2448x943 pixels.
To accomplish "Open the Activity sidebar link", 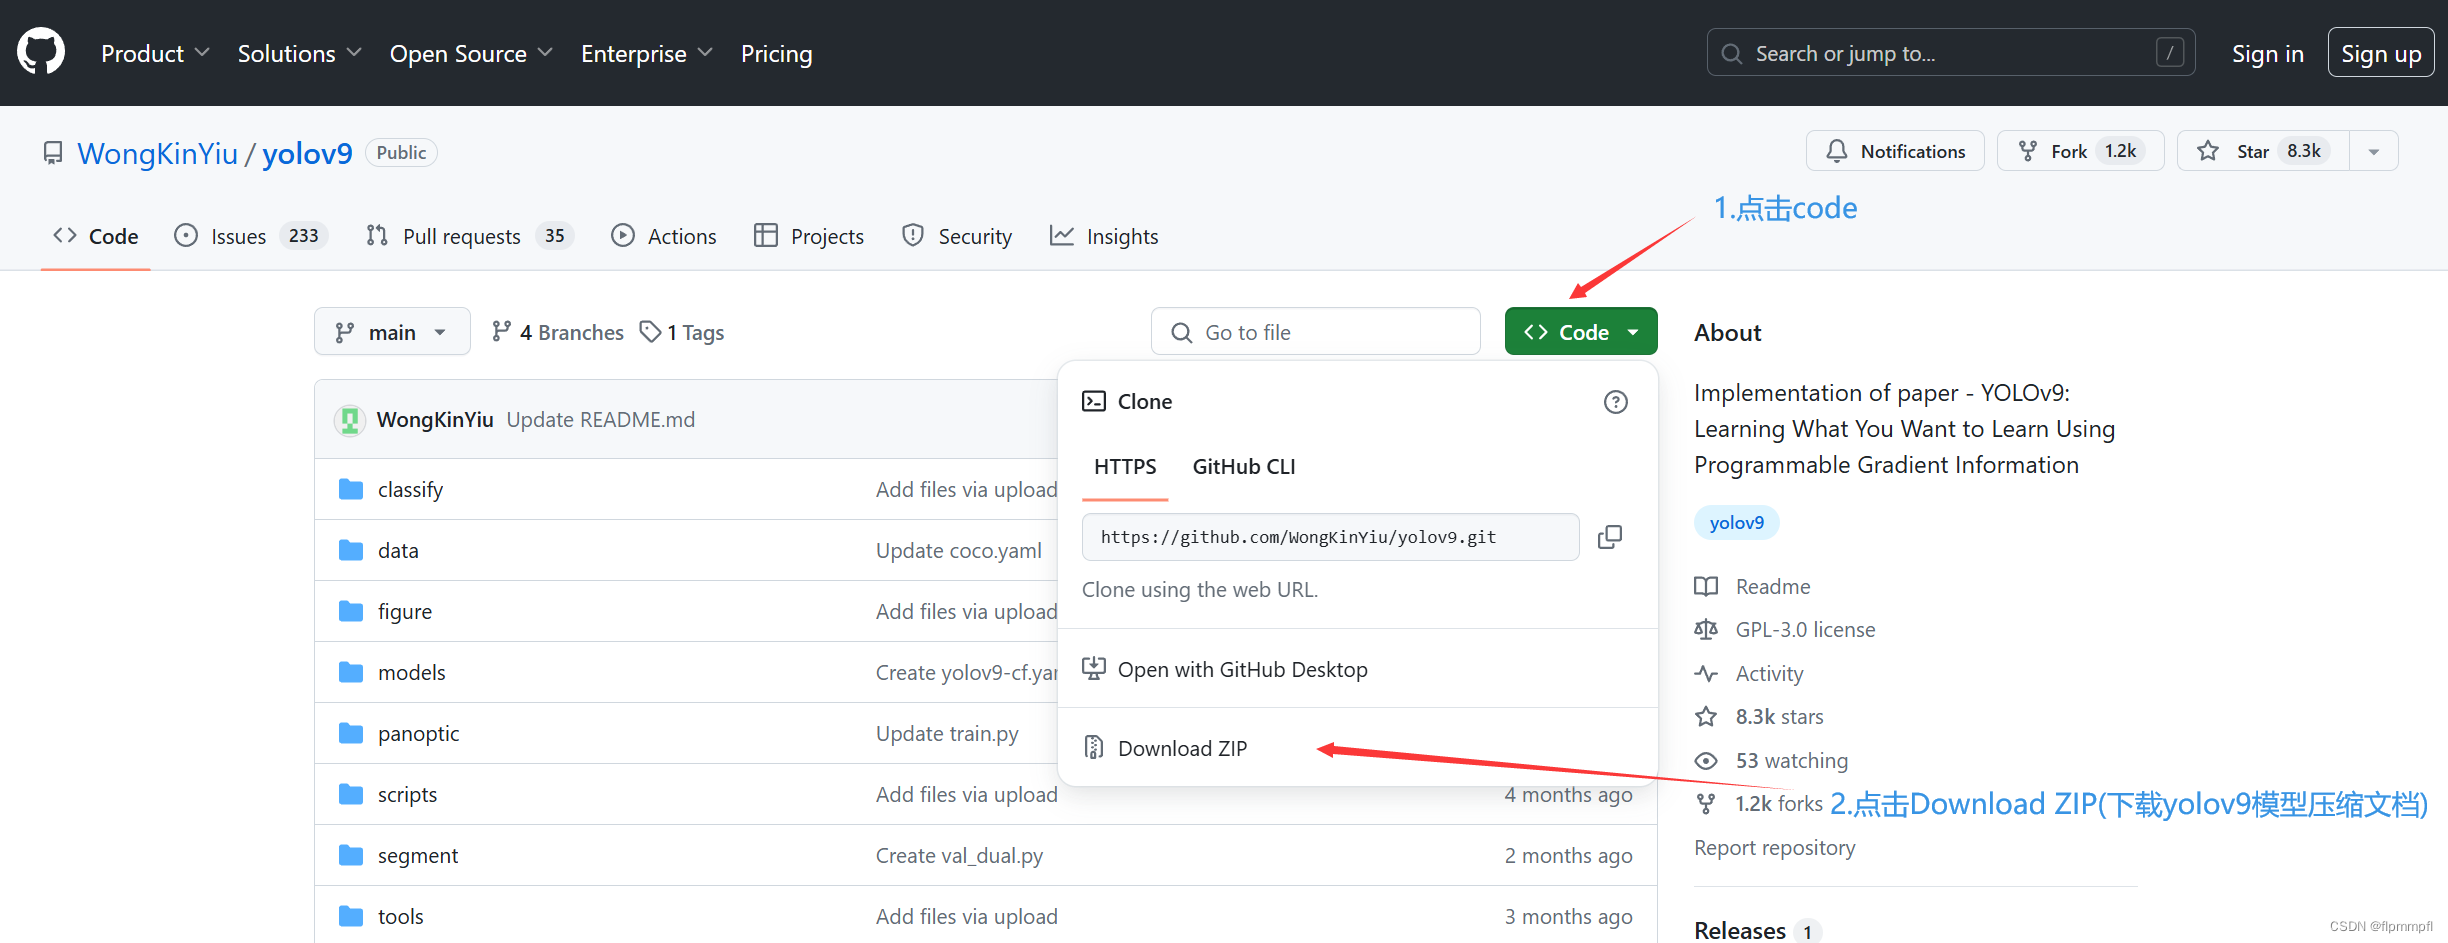I will coord(1750,673).
